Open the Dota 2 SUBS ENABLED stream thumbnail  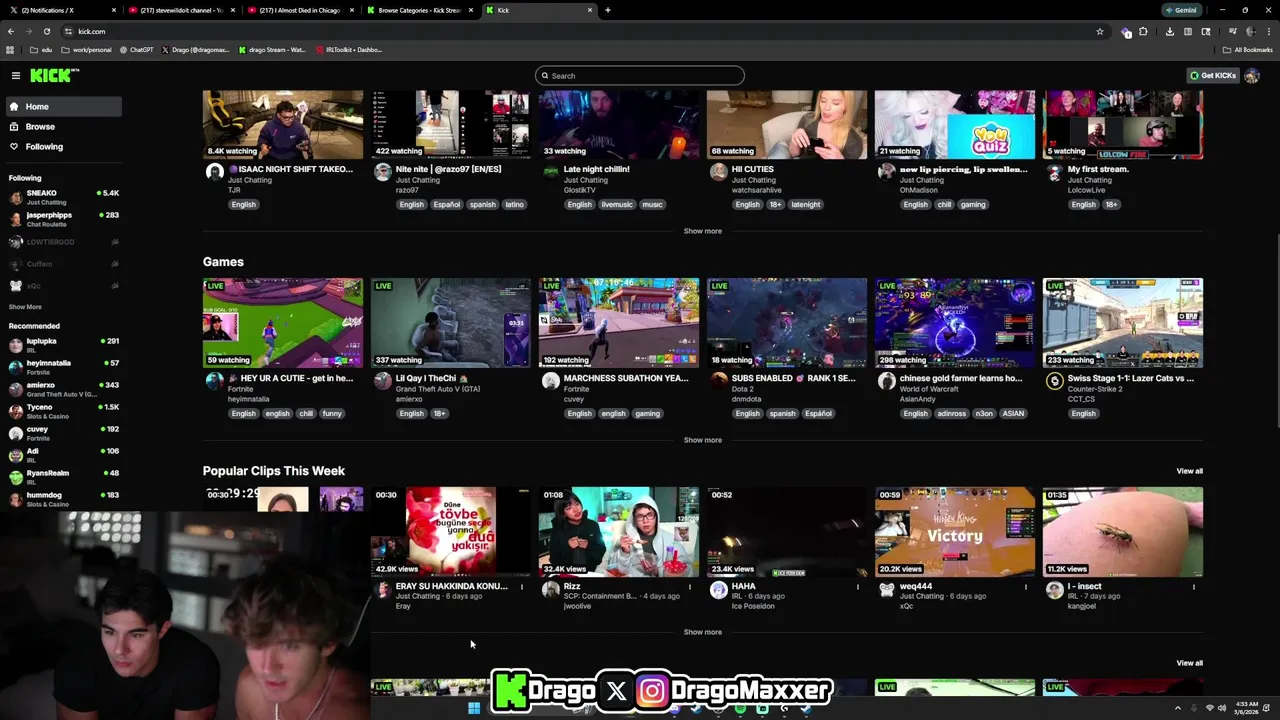[x=787, y=323]
